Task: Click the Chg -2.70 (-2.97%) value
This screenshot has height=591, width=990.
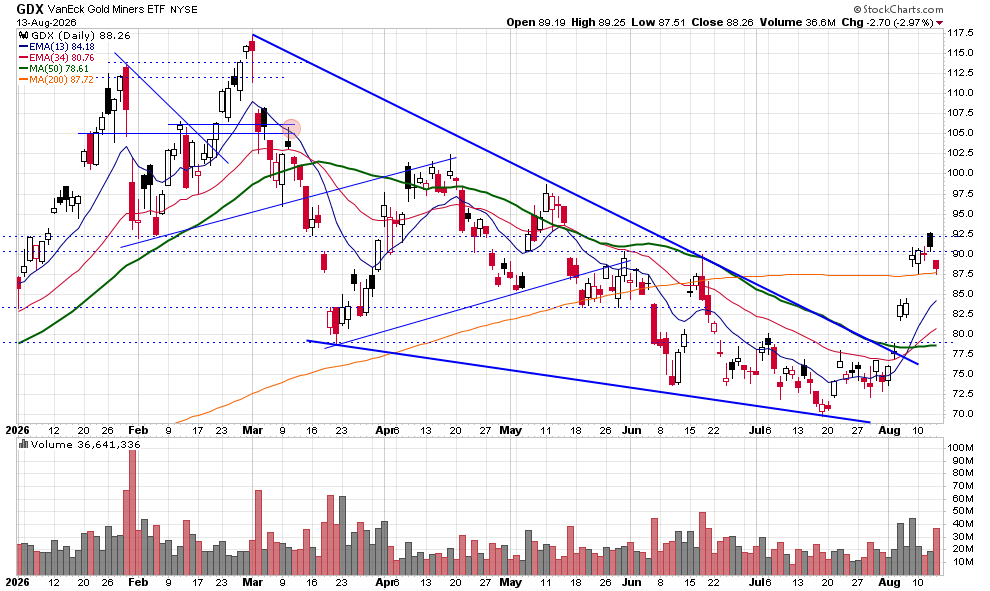Action: coord(887,22)
